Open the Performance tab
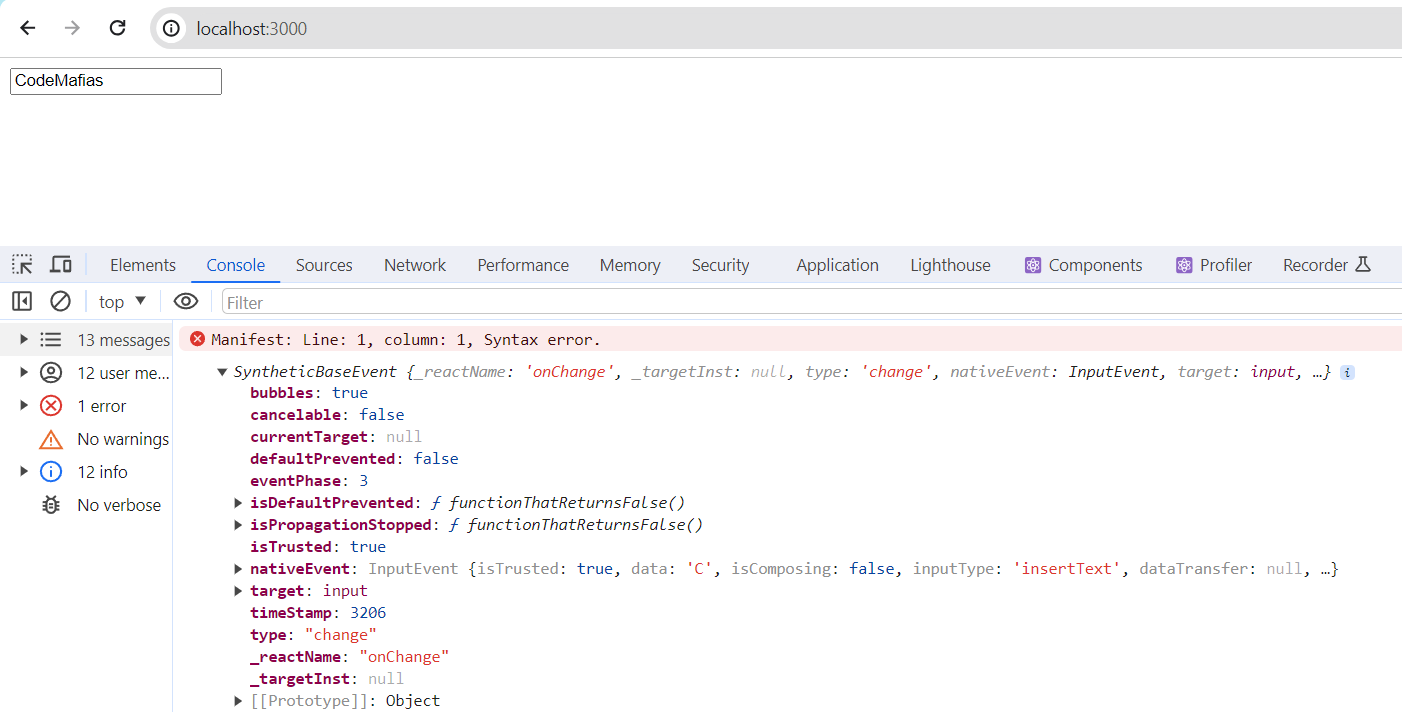This screenshot has width=1402, height=712. click(523, 265)
